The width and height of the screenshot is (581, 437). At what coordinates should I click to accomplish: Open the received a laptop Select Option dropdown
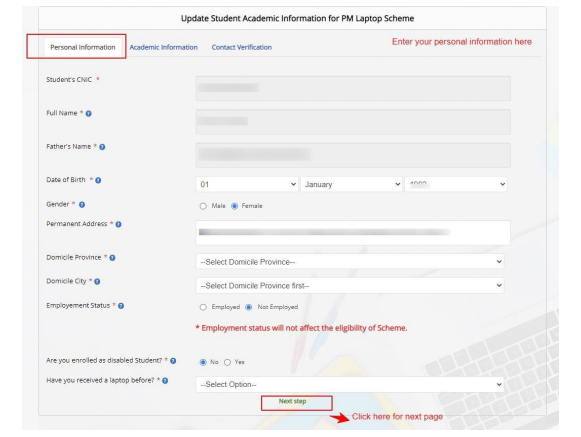pos(350,384)
